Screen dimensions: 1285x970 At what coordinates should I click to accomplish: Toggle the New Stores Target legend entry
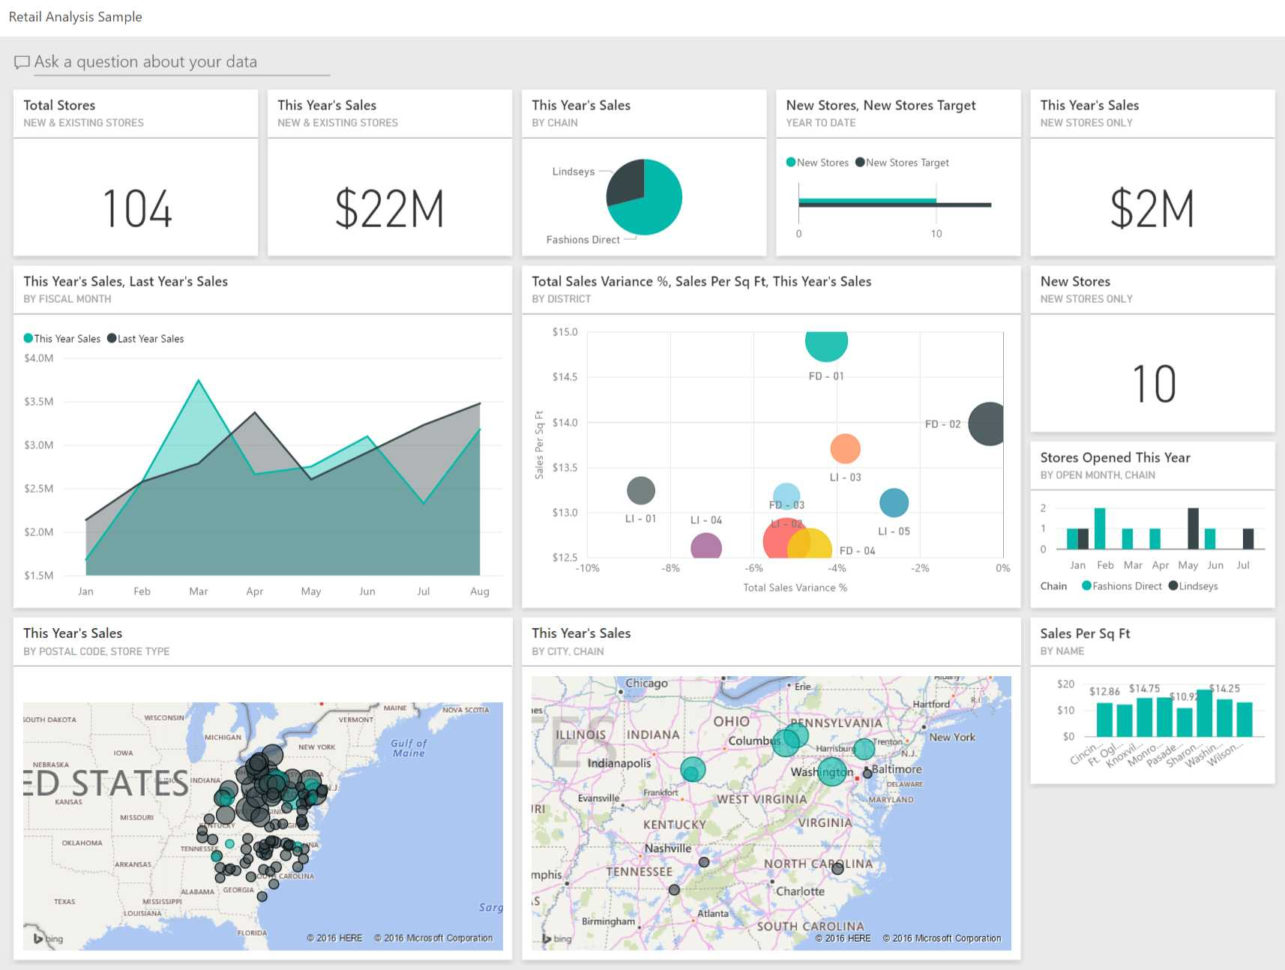coord(903,162)
